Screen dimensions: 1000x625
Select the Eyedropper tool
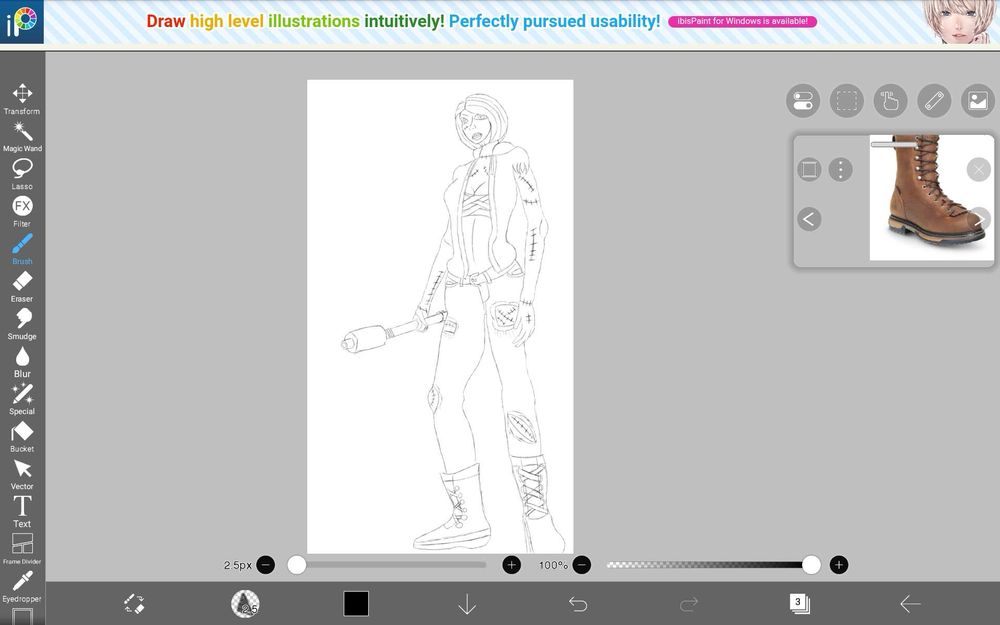(x=22, y=587)
